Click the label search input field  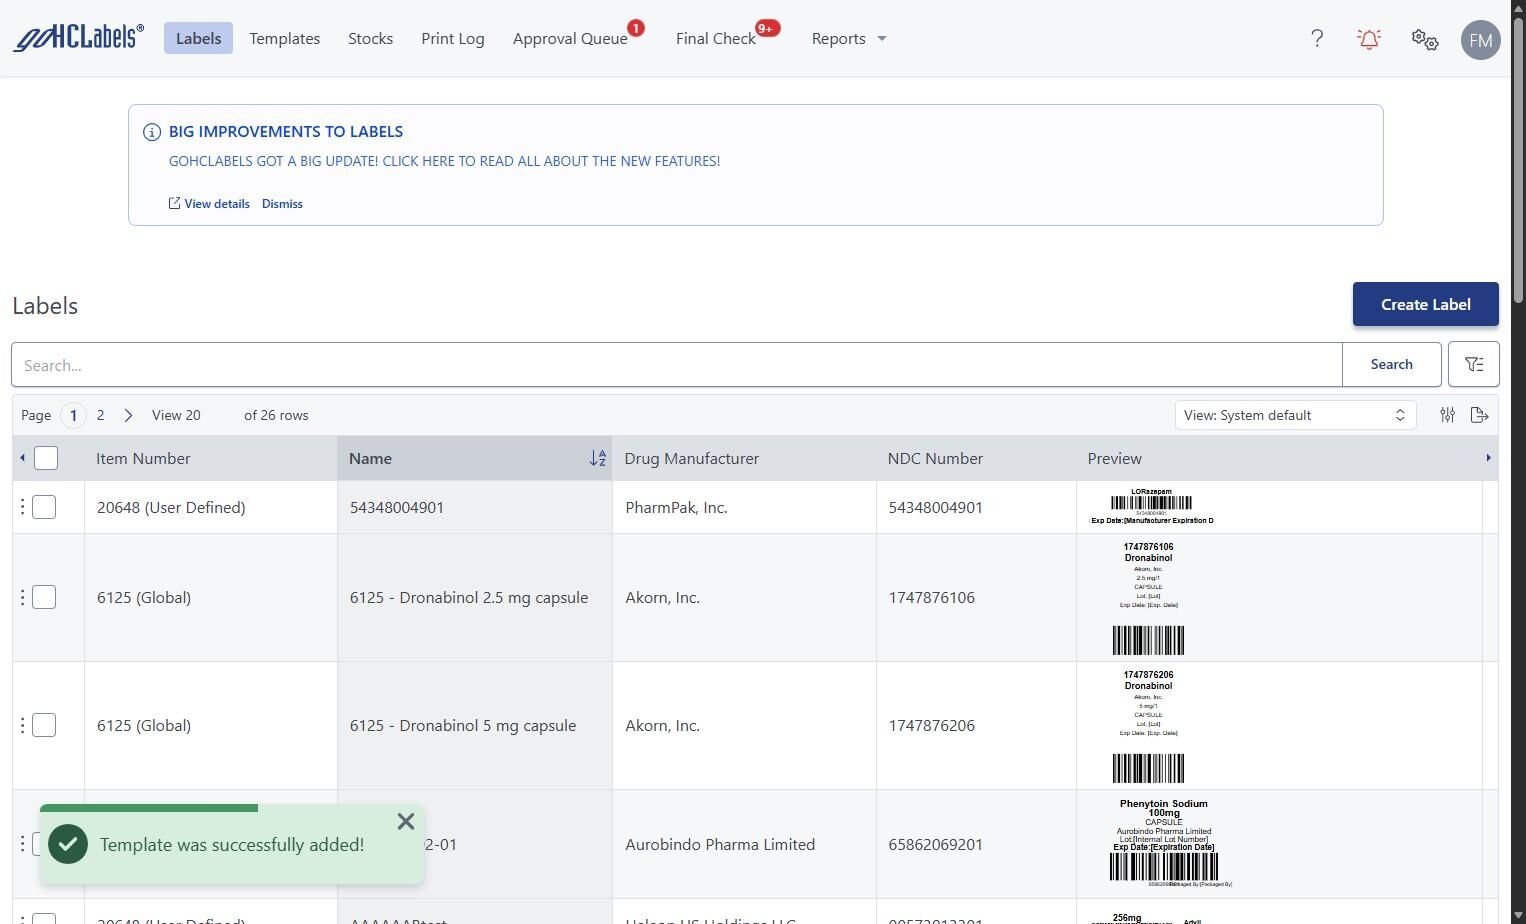677,364
